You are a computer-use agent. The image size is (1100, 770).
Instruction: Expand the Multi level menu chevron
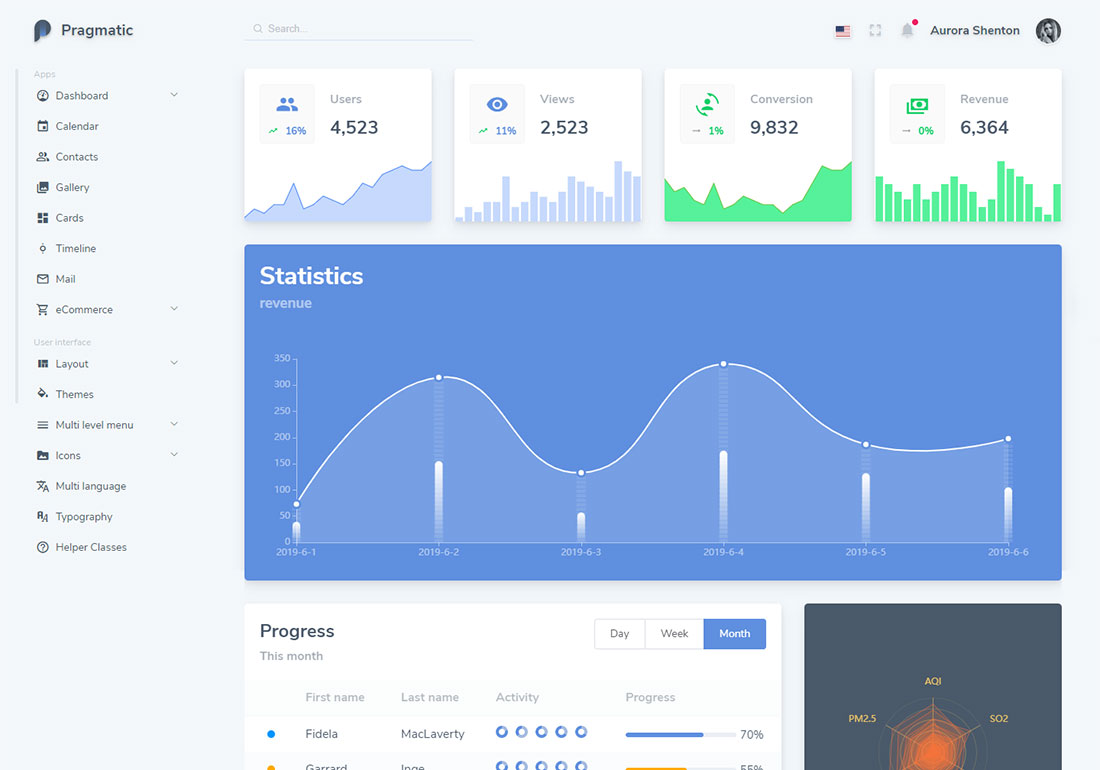tap(174, 424)
